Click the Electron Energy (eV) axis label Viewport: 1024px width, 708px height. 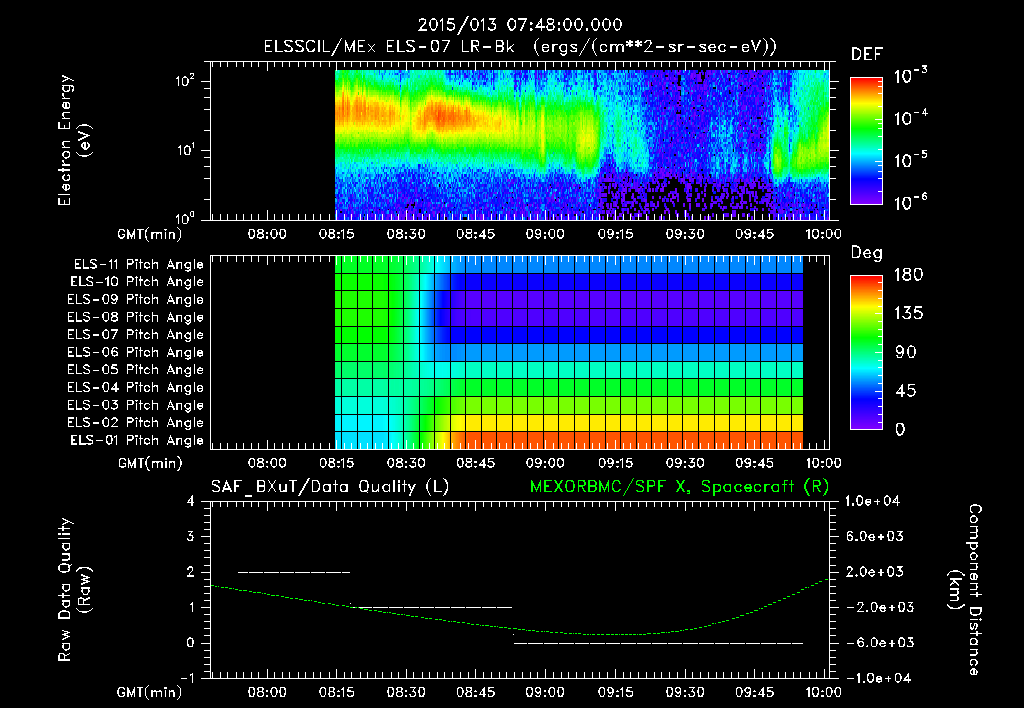(x=74, y=140)
